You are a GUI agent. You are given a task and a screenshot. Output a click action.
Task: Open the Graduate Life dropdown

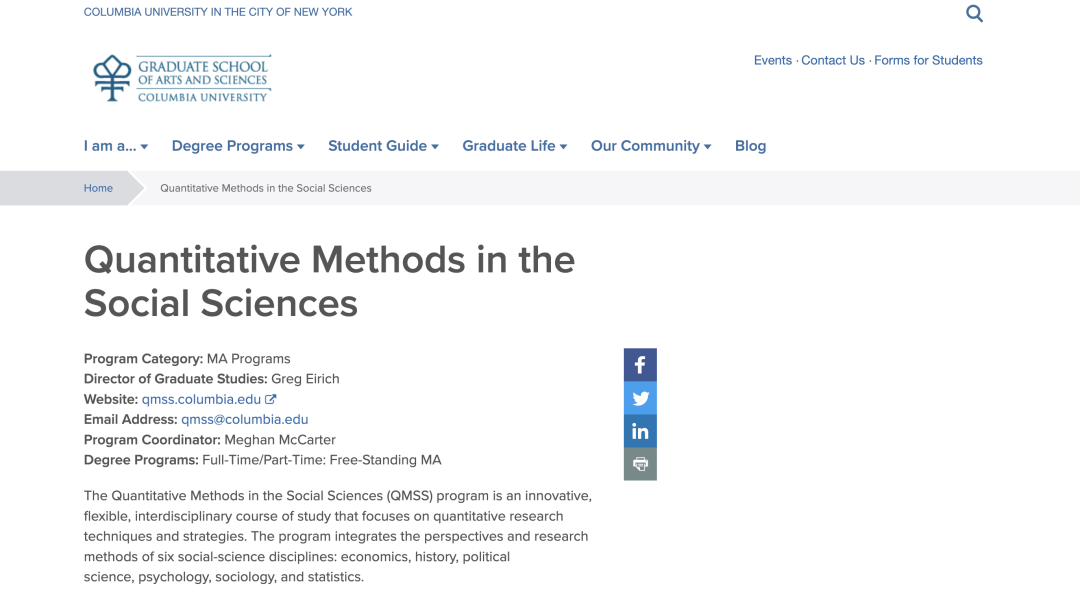click(515, 146)
